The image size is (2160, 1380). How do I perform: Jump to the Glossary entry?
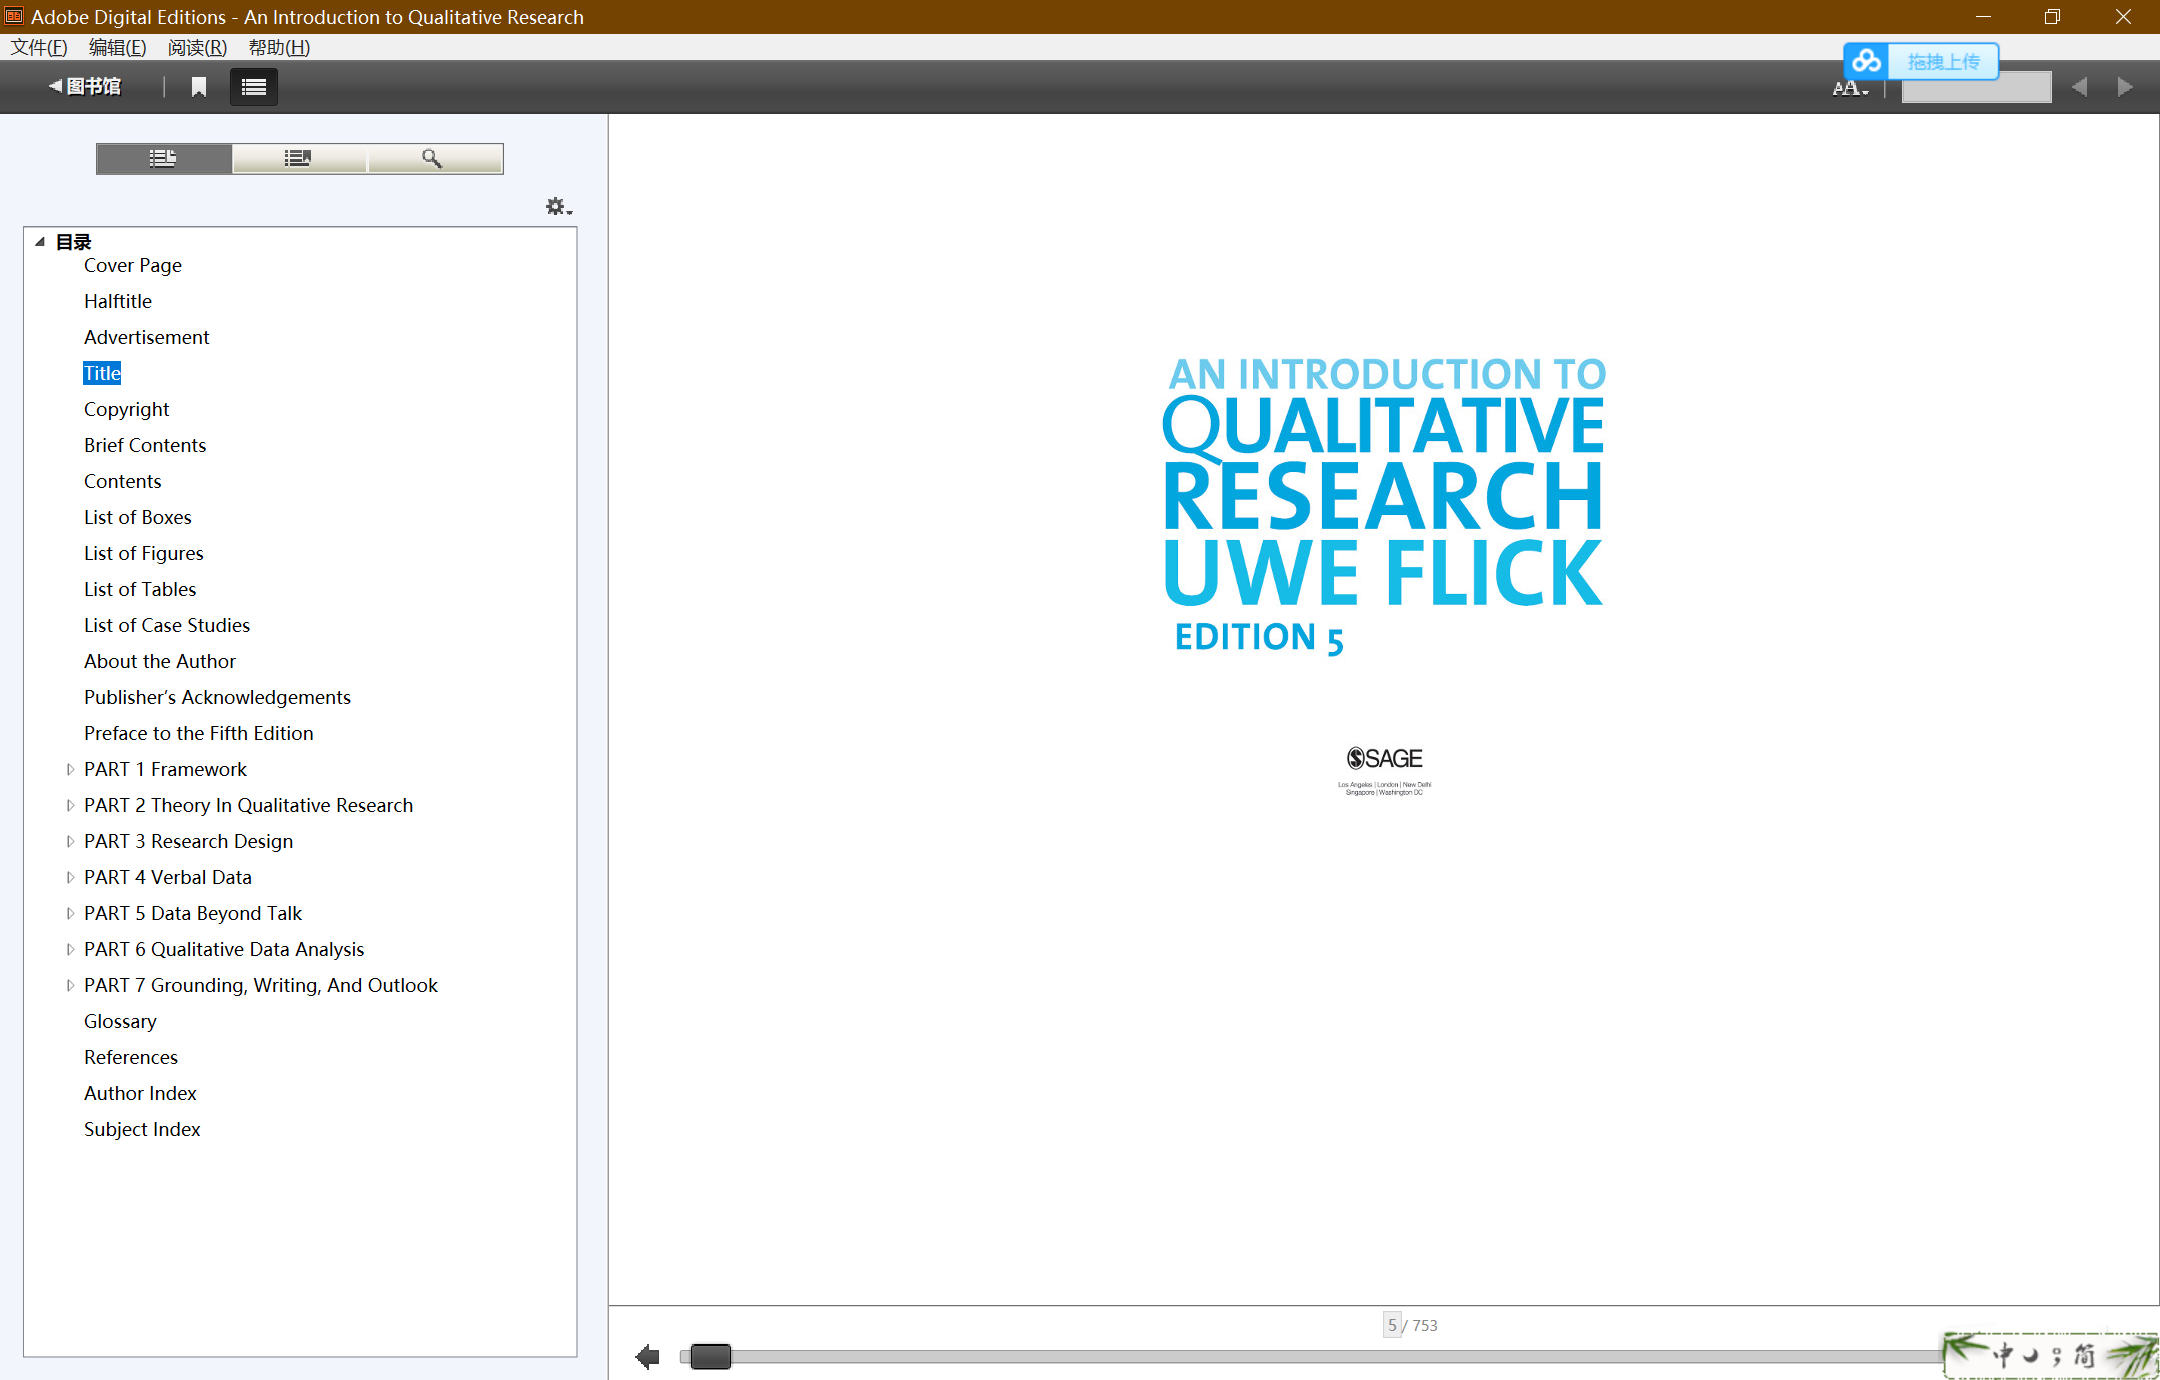pyautogui.click(x=121, y=1021)
